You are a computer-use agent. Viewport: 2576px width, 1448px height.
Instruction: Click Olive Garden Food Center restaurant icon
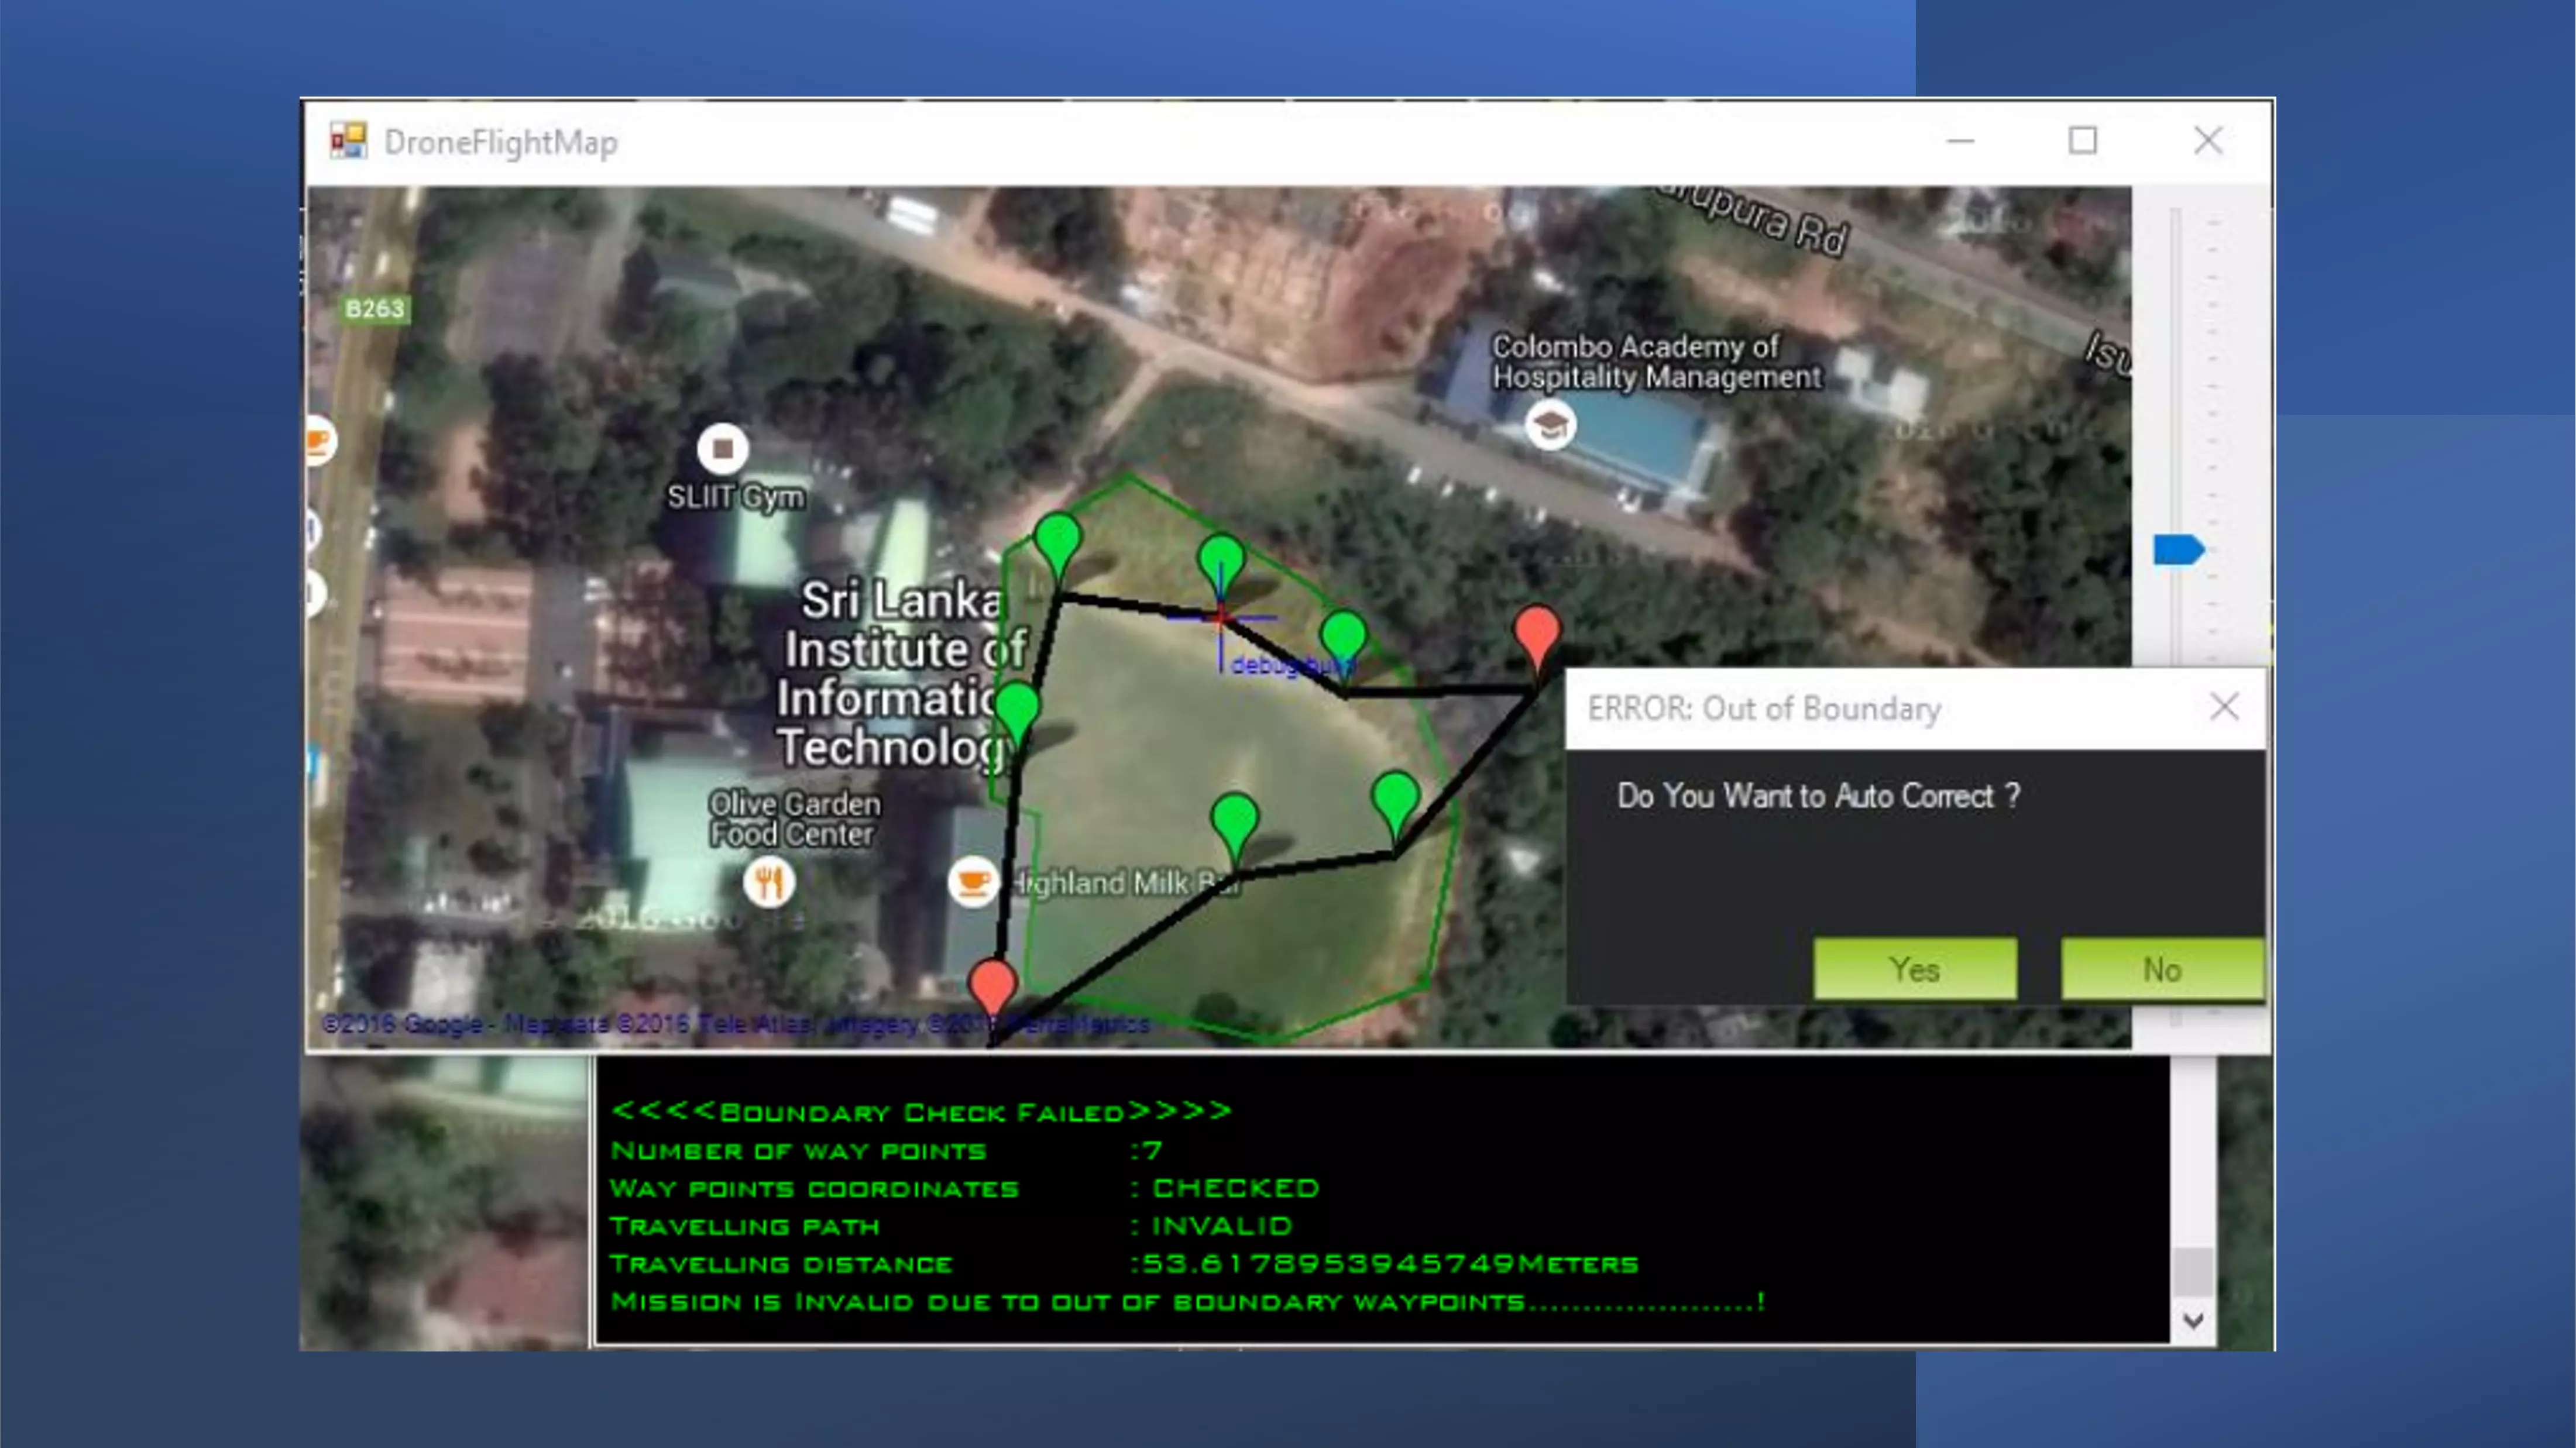(769, 881)
